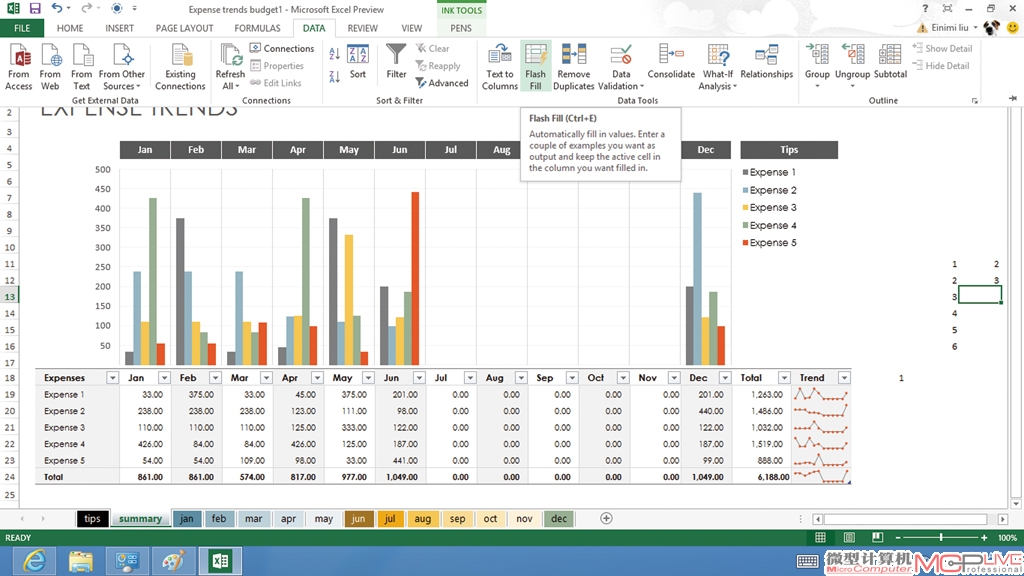
Task: Click the horizontal scrollbar track
Action: pos(910,519)
